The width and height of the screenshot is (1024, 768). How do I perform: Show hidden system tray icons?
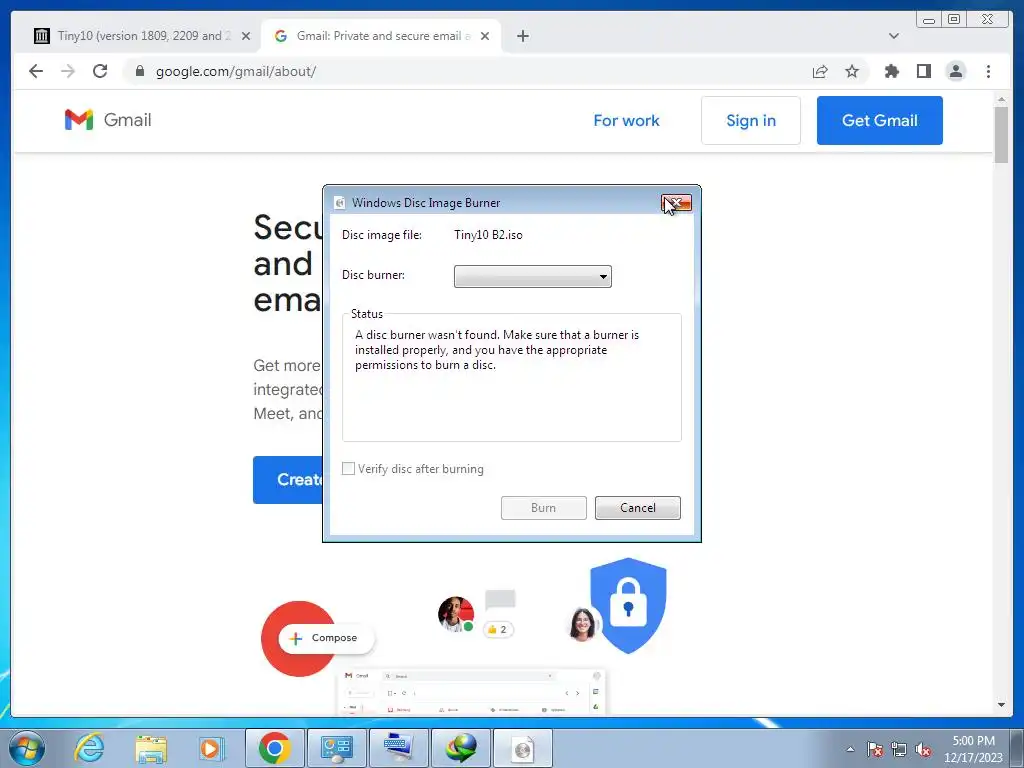(x=850, y=749)
